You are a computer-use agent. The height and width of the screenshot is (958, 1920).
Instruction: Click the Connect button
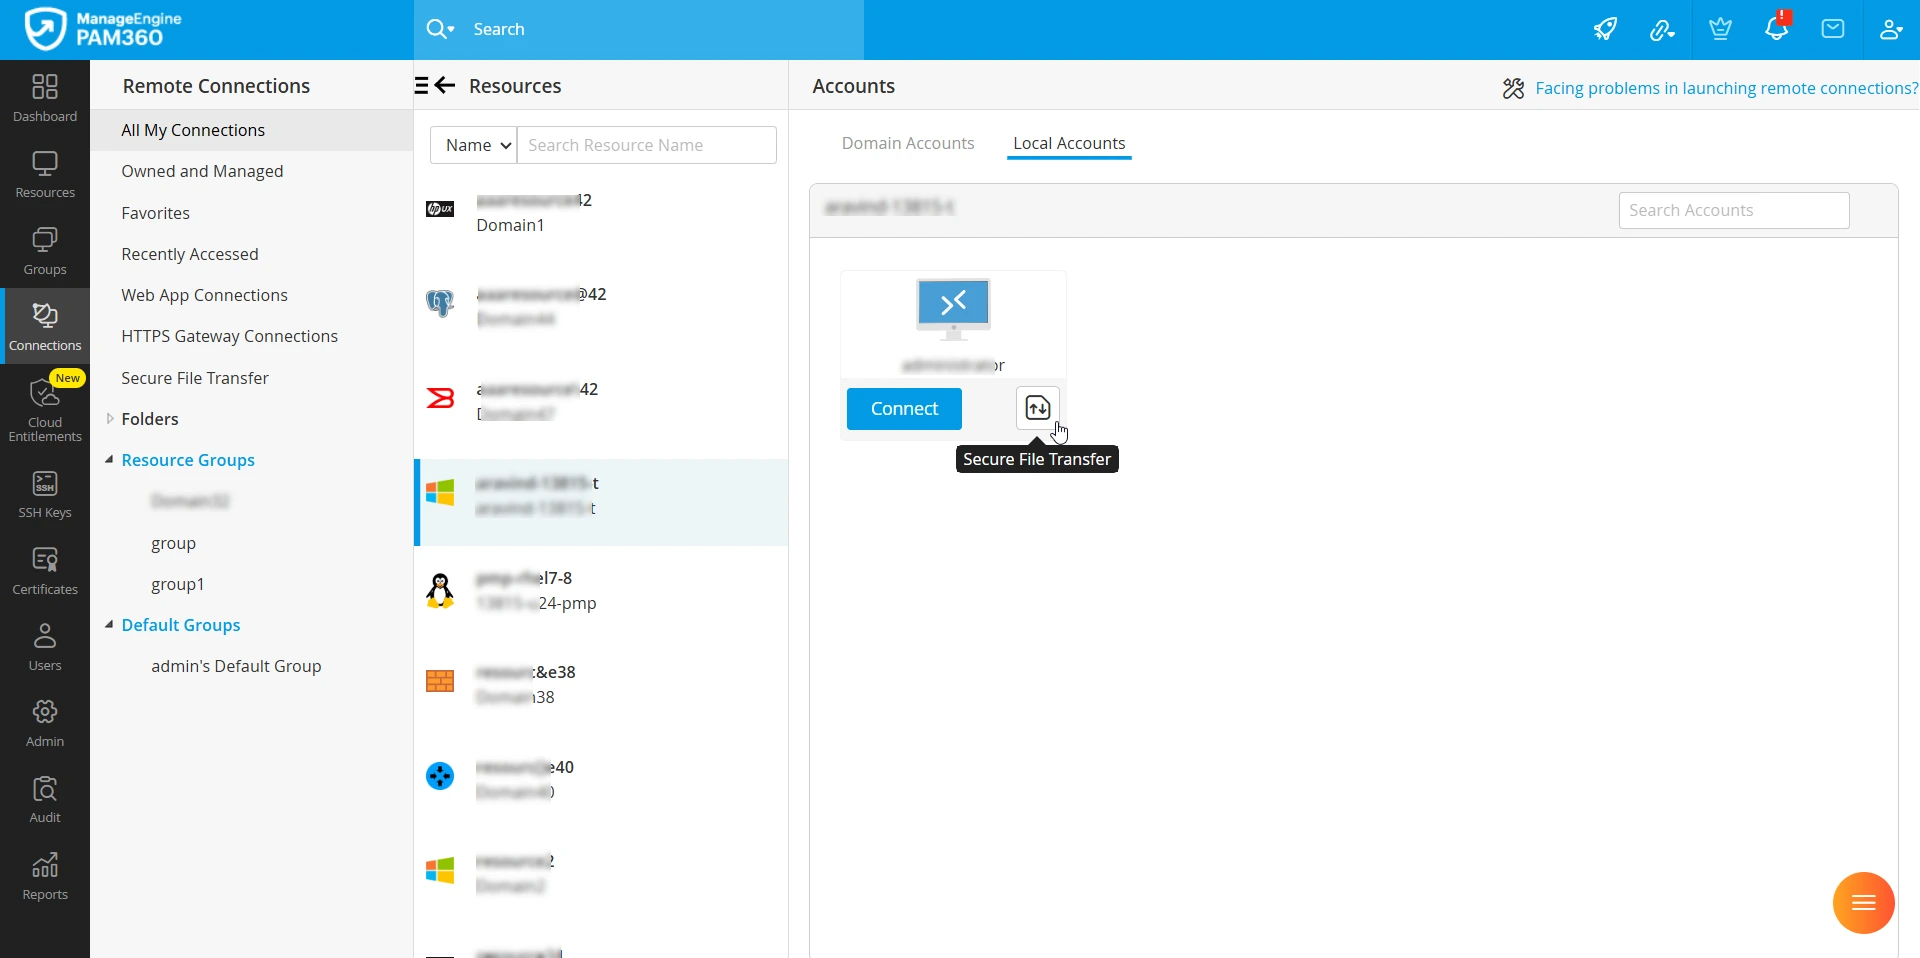click(904, 409)
